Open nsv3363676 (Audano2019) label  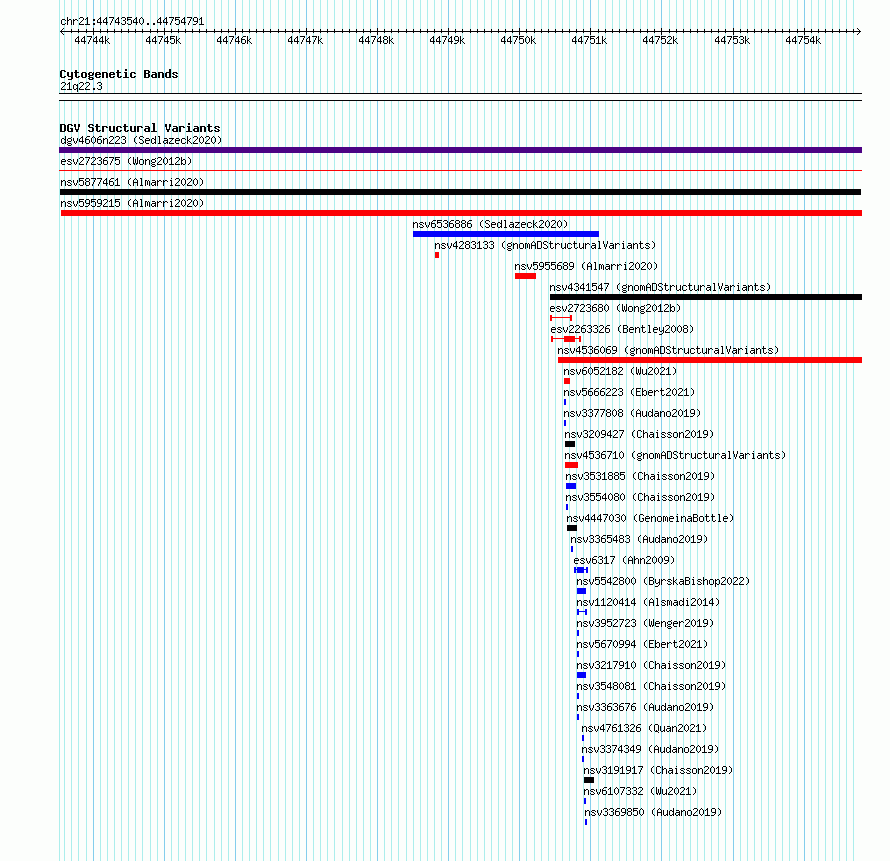[645, 707]
